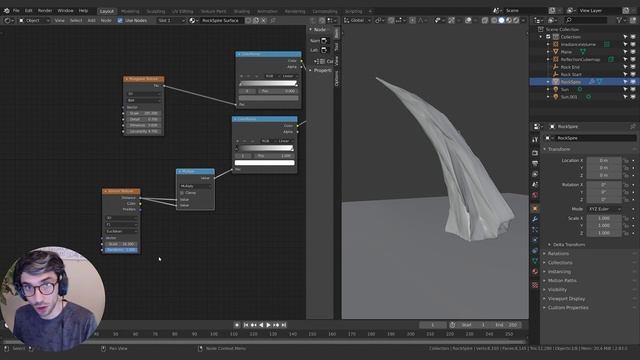Adjust the Randomness slider on Voronoi node
The image size is (640, 360).
121,250
